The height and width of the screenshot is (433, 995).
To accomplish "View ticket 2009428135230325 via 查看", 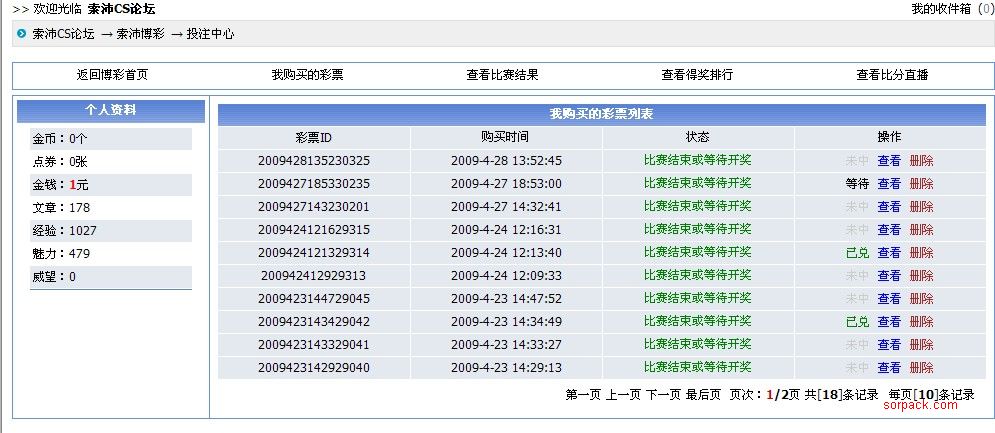I will click(x=889, y=161).
